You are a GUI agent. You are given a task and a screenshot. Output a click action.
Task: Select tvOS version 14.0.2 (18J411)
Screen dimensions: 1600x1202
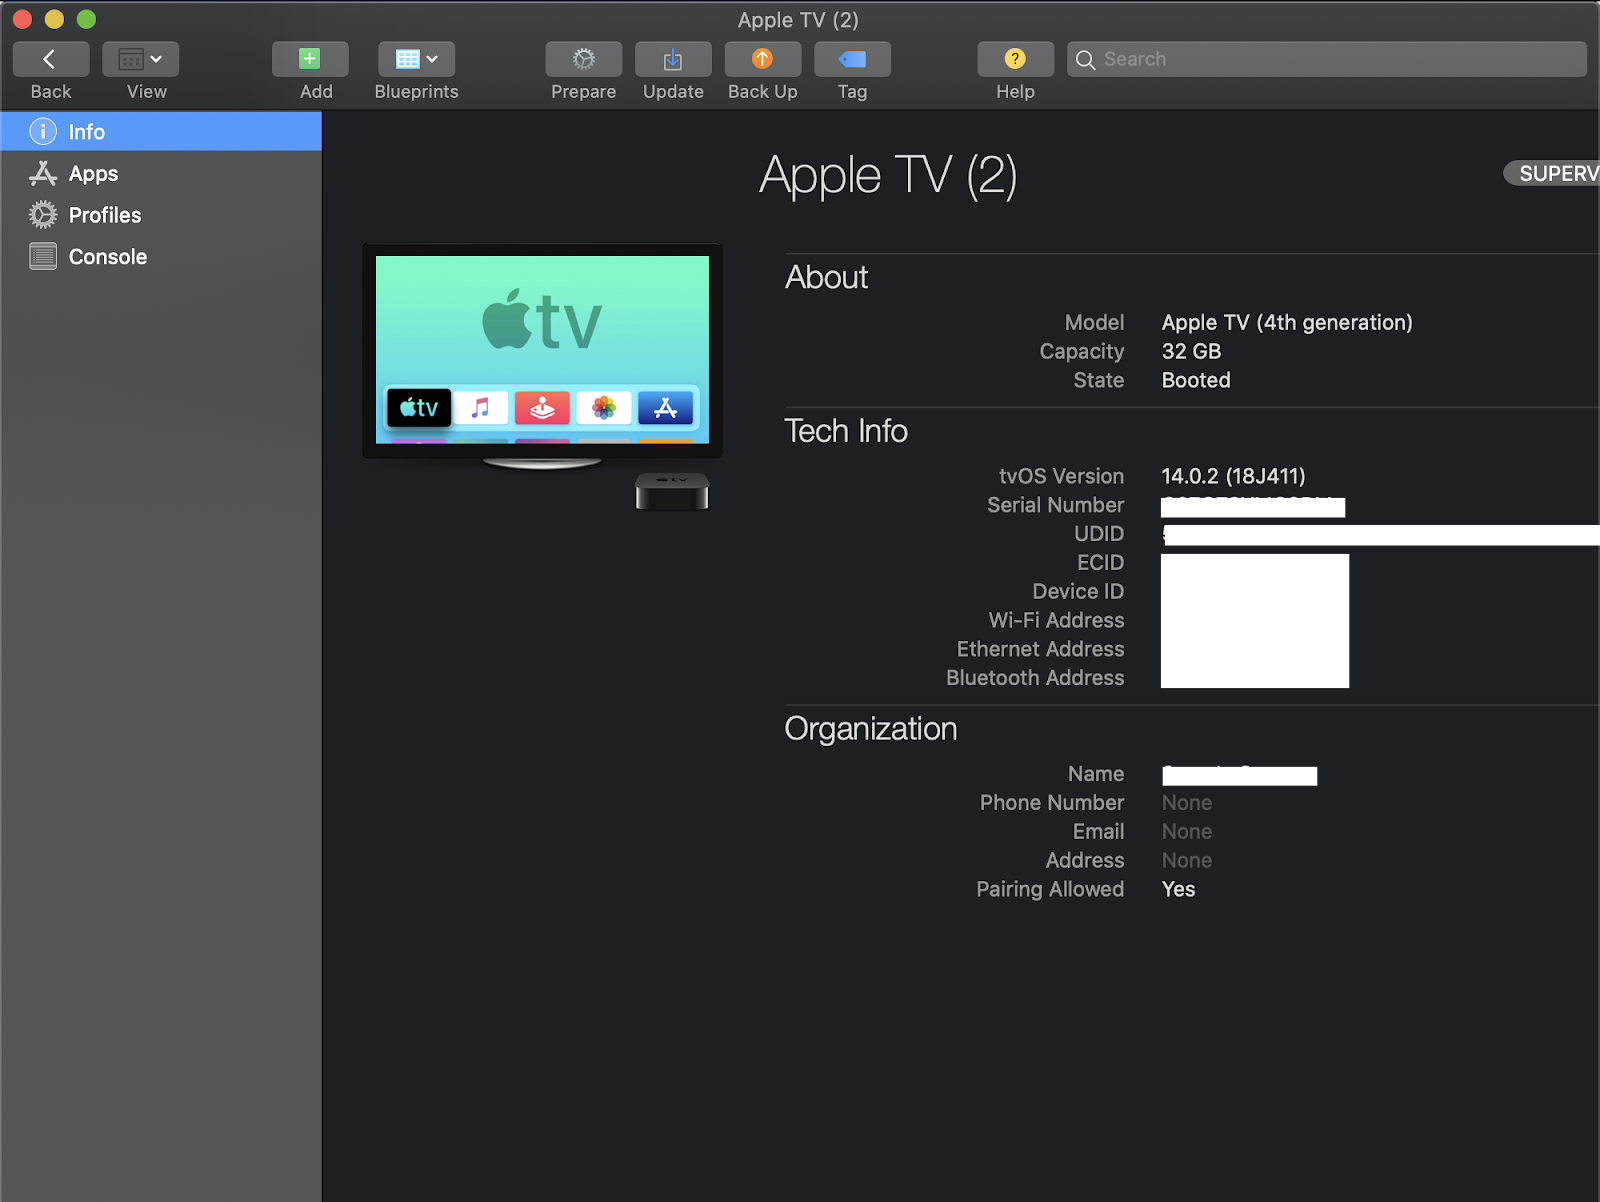click(x=1233, y=476)
